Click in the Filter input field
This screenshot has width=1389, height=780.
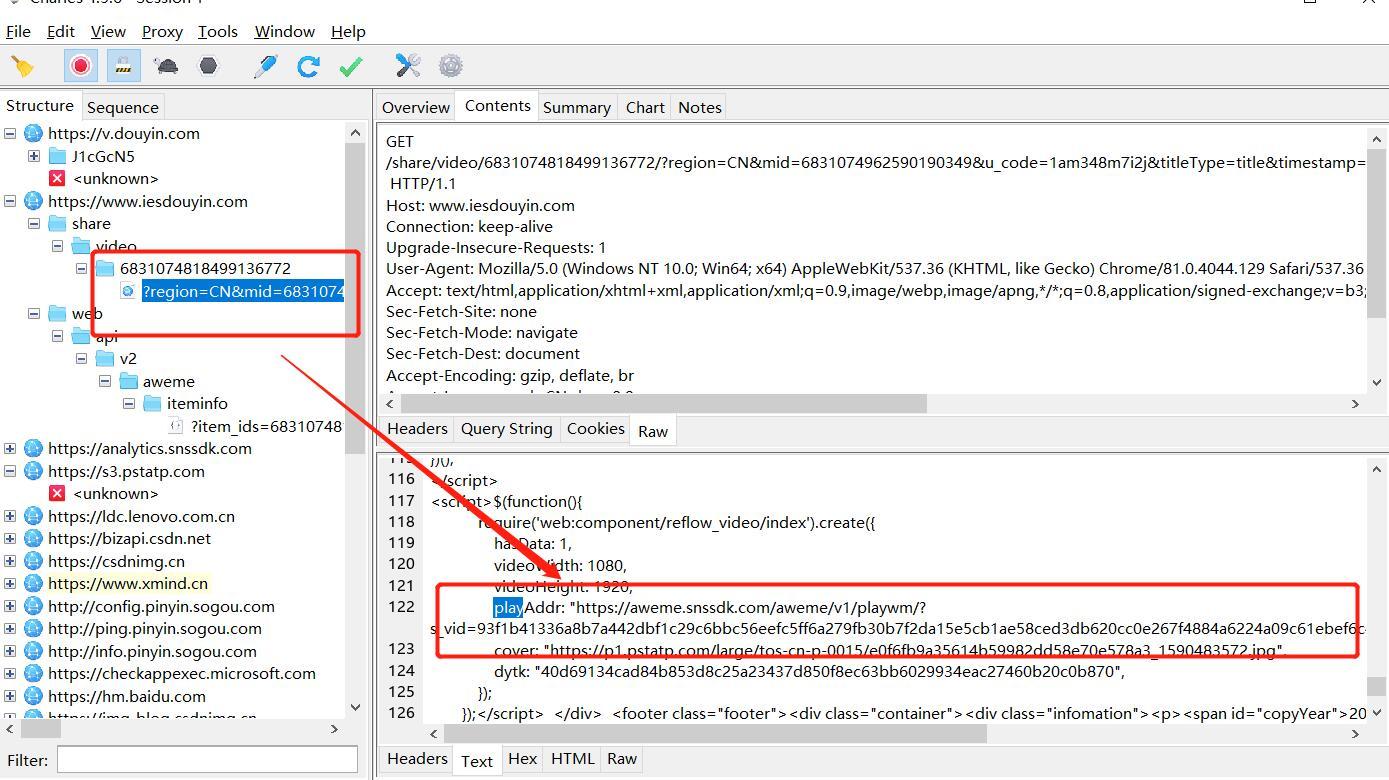207,759
